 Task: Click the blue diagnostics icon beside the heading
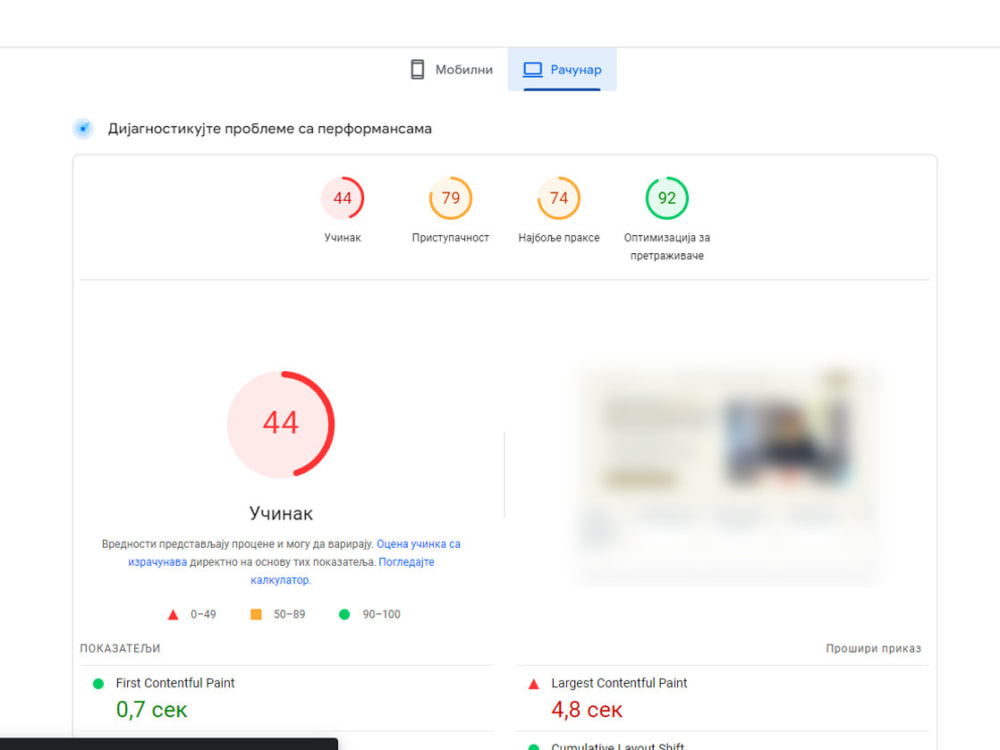point(83,128)
